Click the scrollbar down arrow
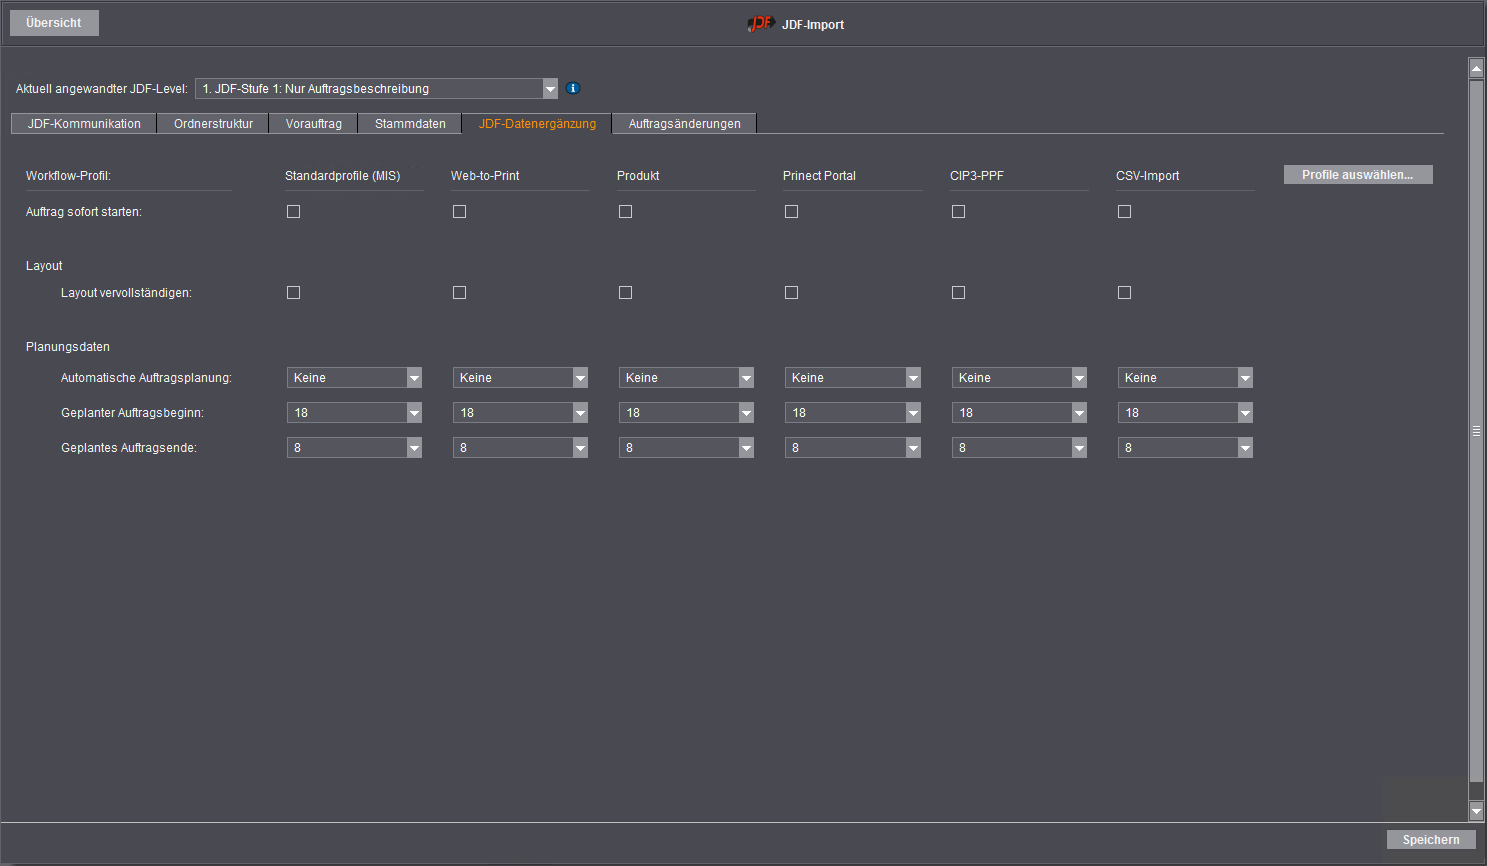The width and height of the screenshot is (1487, 866). point(1476,811)
